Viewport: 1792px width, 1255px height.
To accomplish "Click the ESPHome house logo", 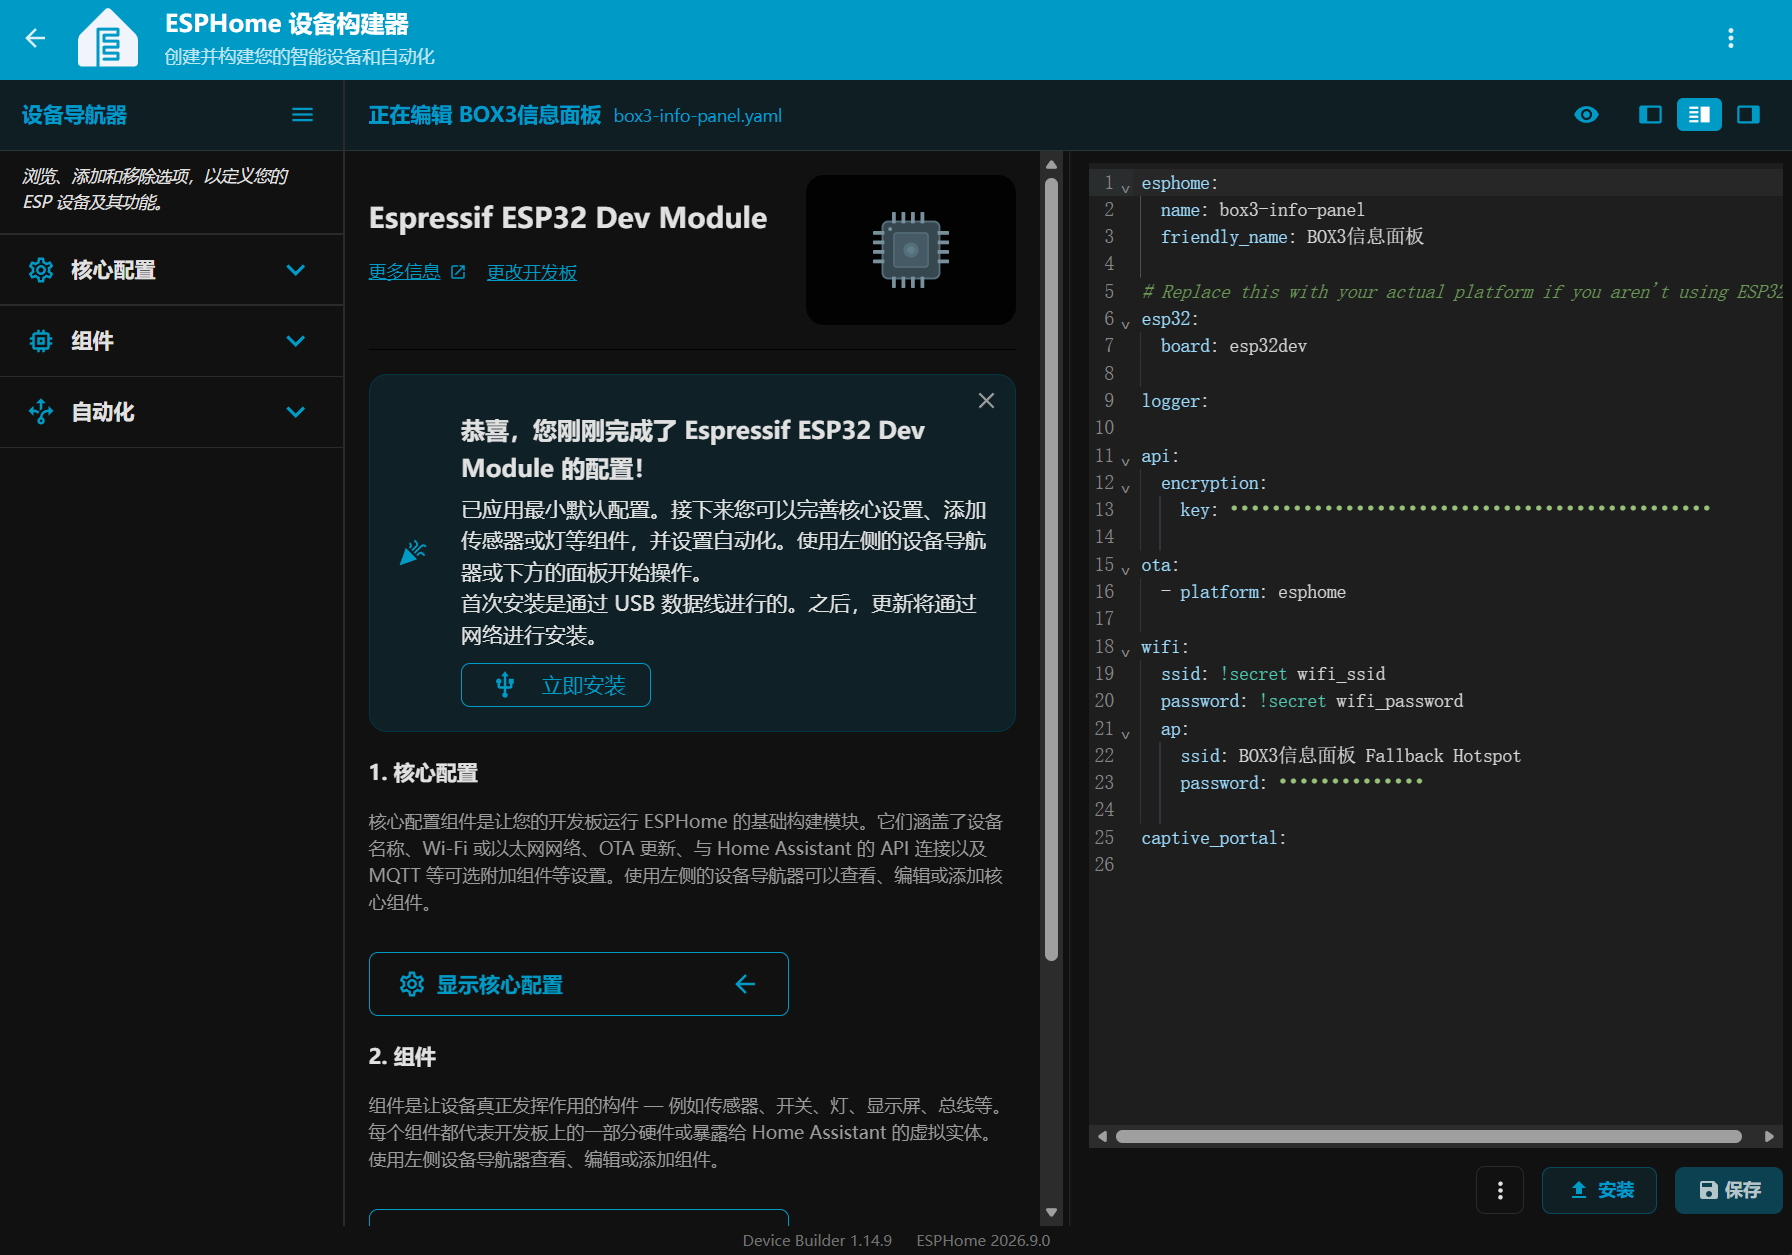I will click(108, 39).
